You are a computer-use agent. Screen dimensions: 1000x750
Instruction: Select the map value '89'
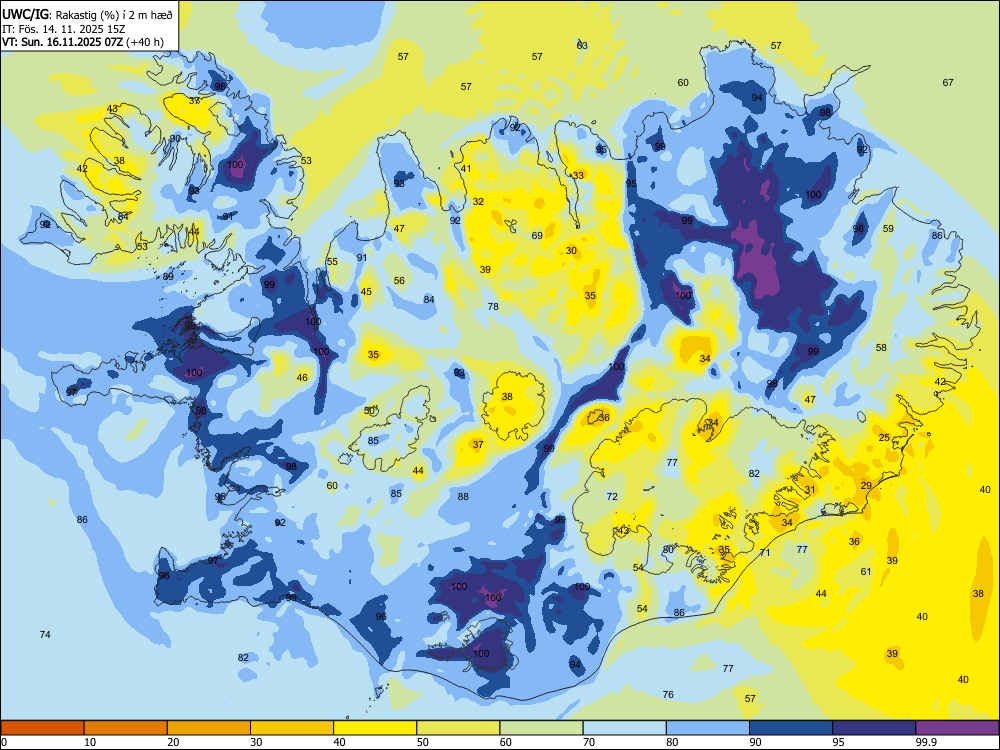tap(168, 276)
